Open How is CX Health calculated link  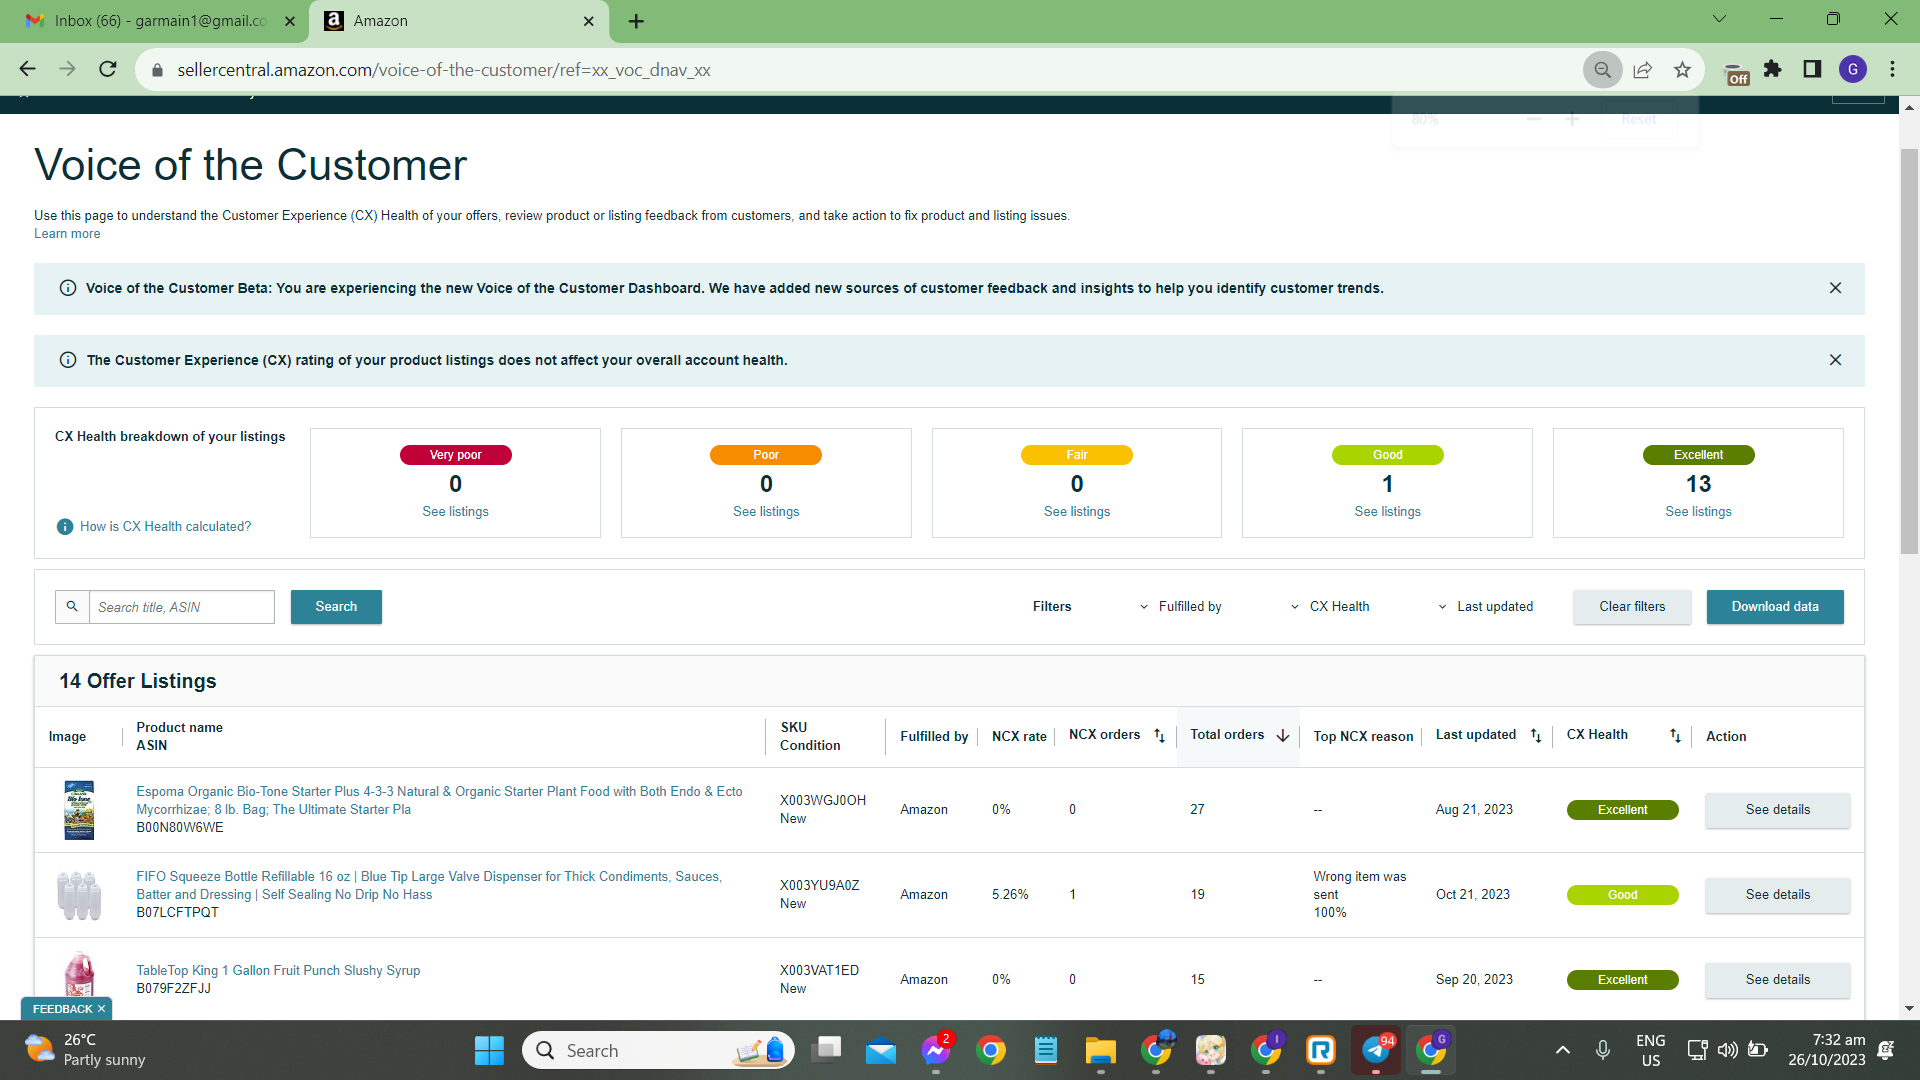coord(165,527)
